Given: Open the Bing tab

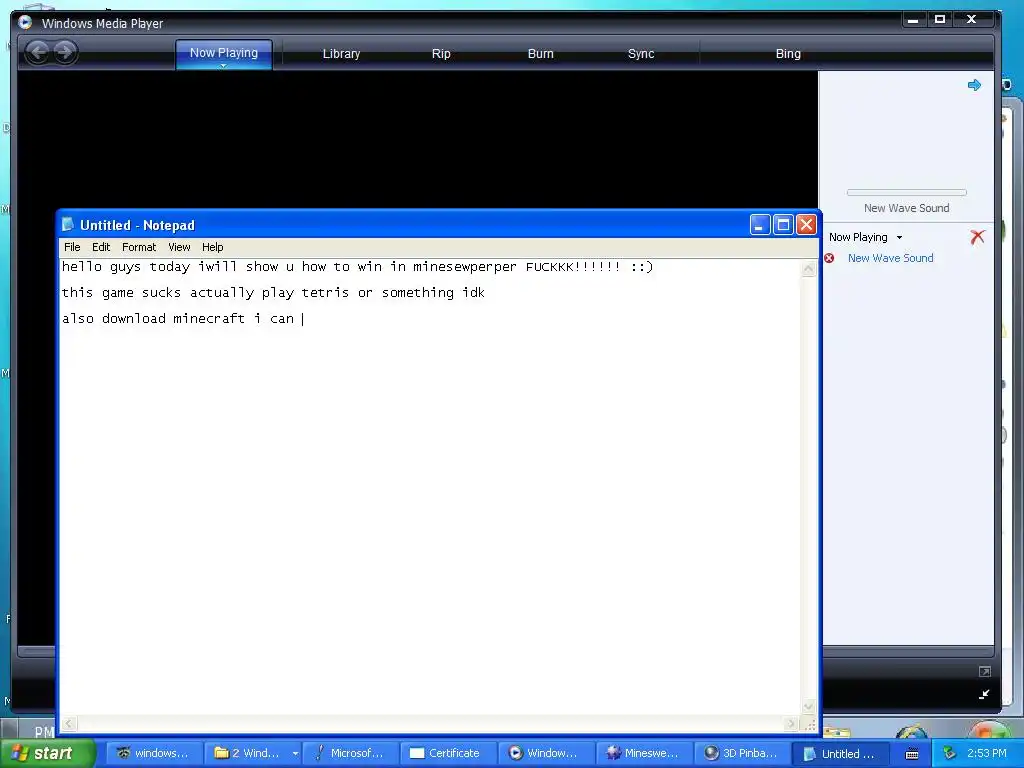Looking at the screenshot, I should 788,54.
